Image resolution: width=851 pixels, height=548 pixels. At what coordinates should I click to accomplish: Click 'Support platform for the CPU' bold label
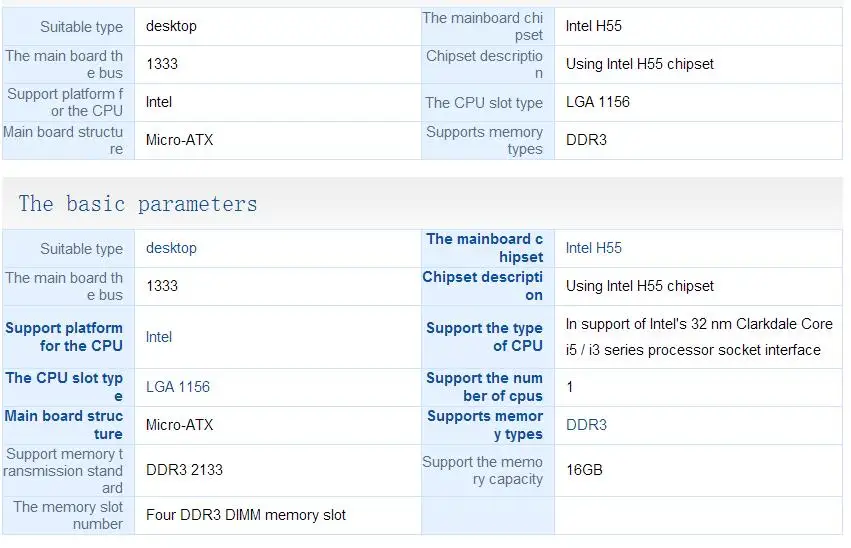click(x=64, y=337)
